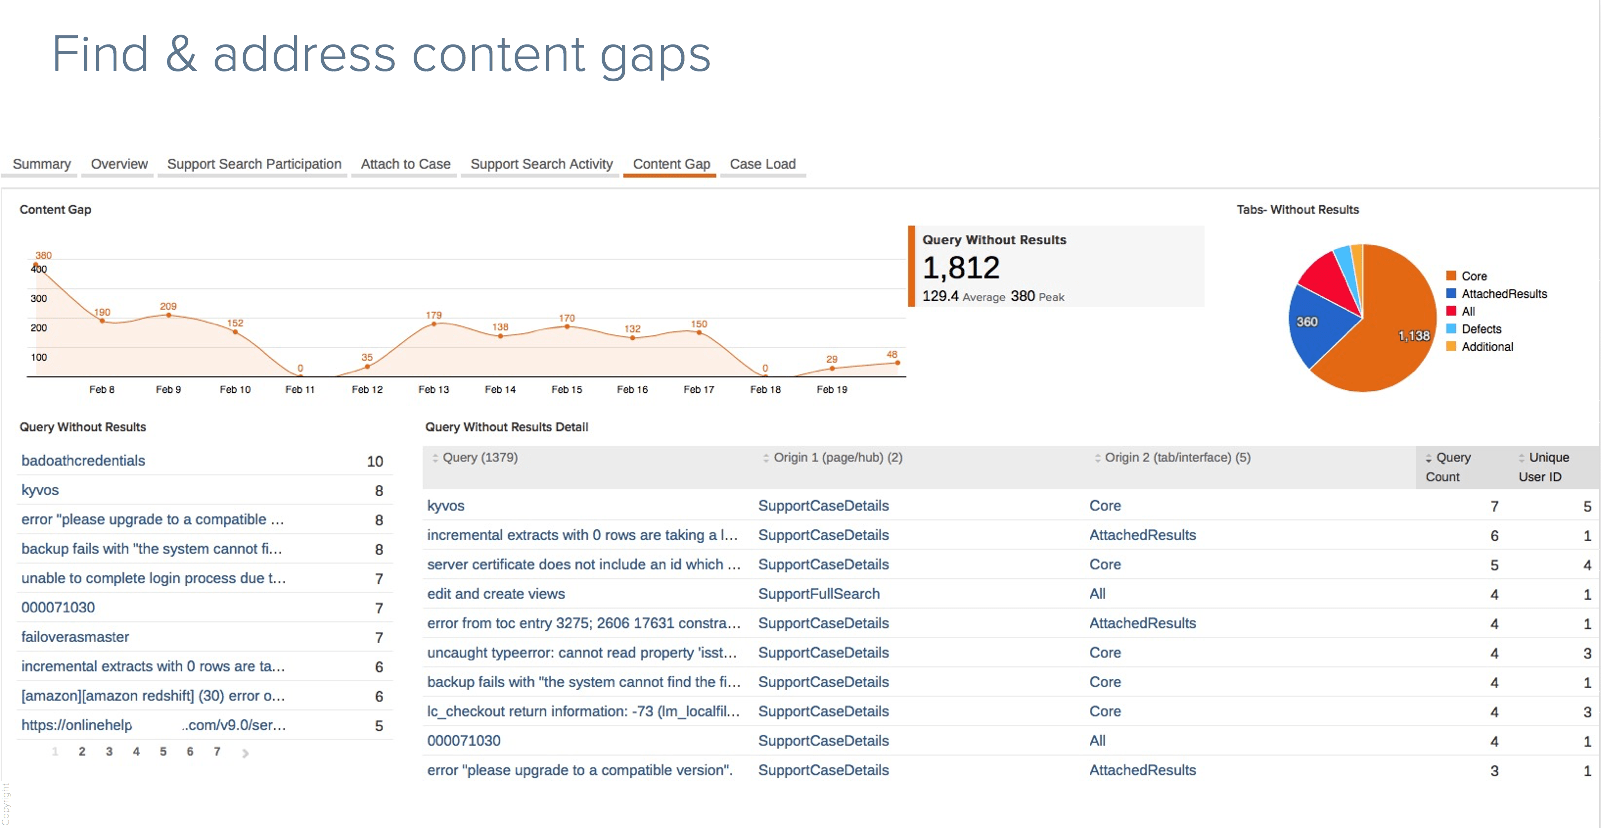This screenshot has height=828, width=1601.
Task: Sort by Query column arrow icon
Action: coord(435,458)
